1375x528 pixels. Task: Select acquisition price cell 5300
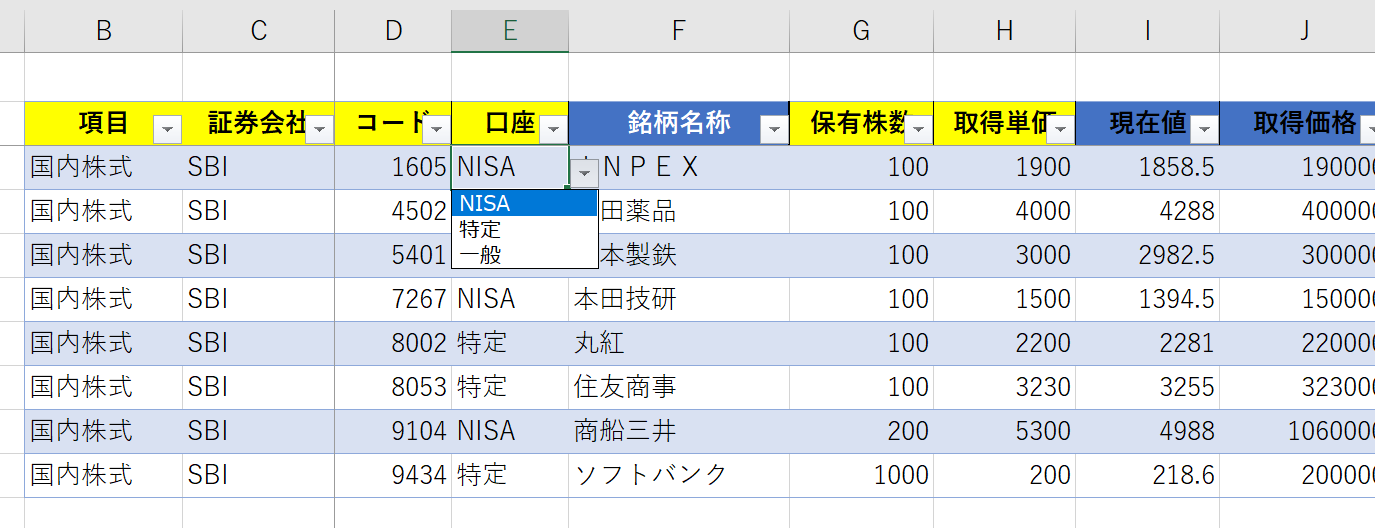tap(1005, 431)
